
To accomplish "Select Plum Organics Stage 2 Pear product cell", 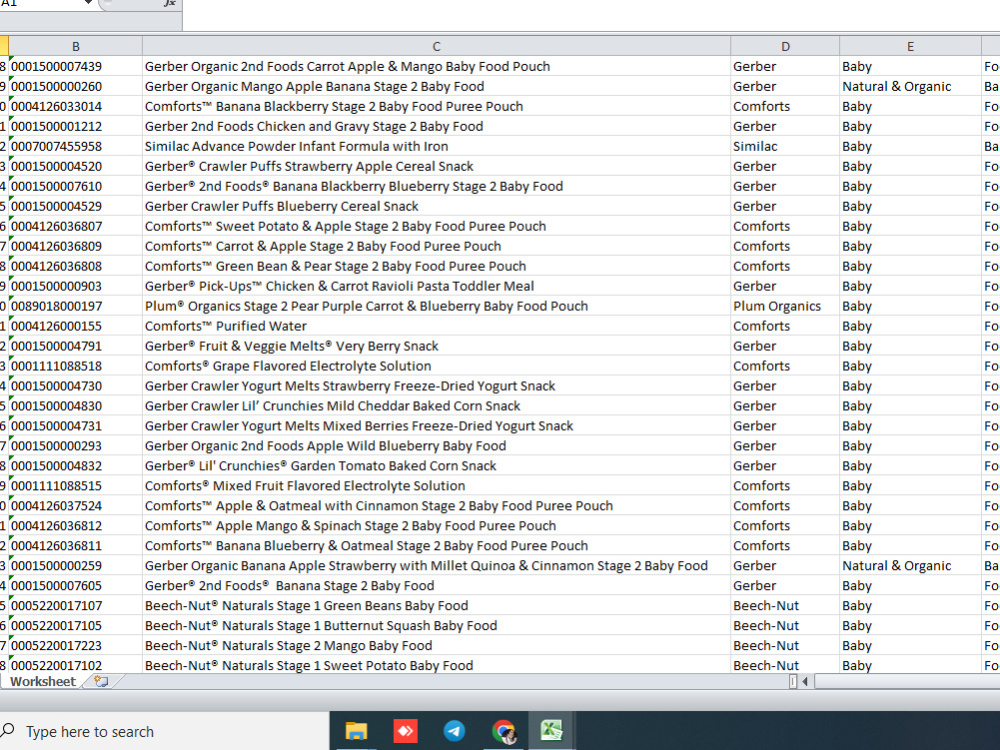I will tap(436, 306).
